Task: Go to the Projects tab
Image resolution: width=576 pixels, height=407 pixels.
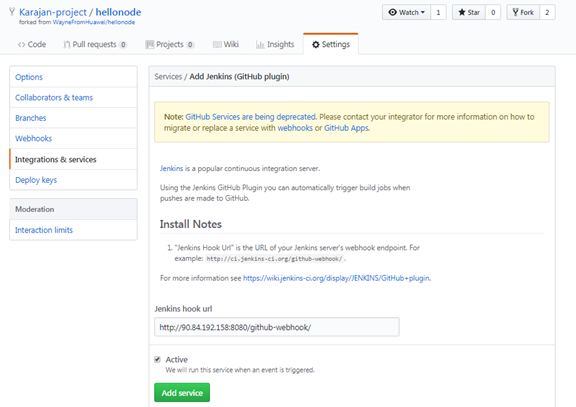Action: click(170, 44)
